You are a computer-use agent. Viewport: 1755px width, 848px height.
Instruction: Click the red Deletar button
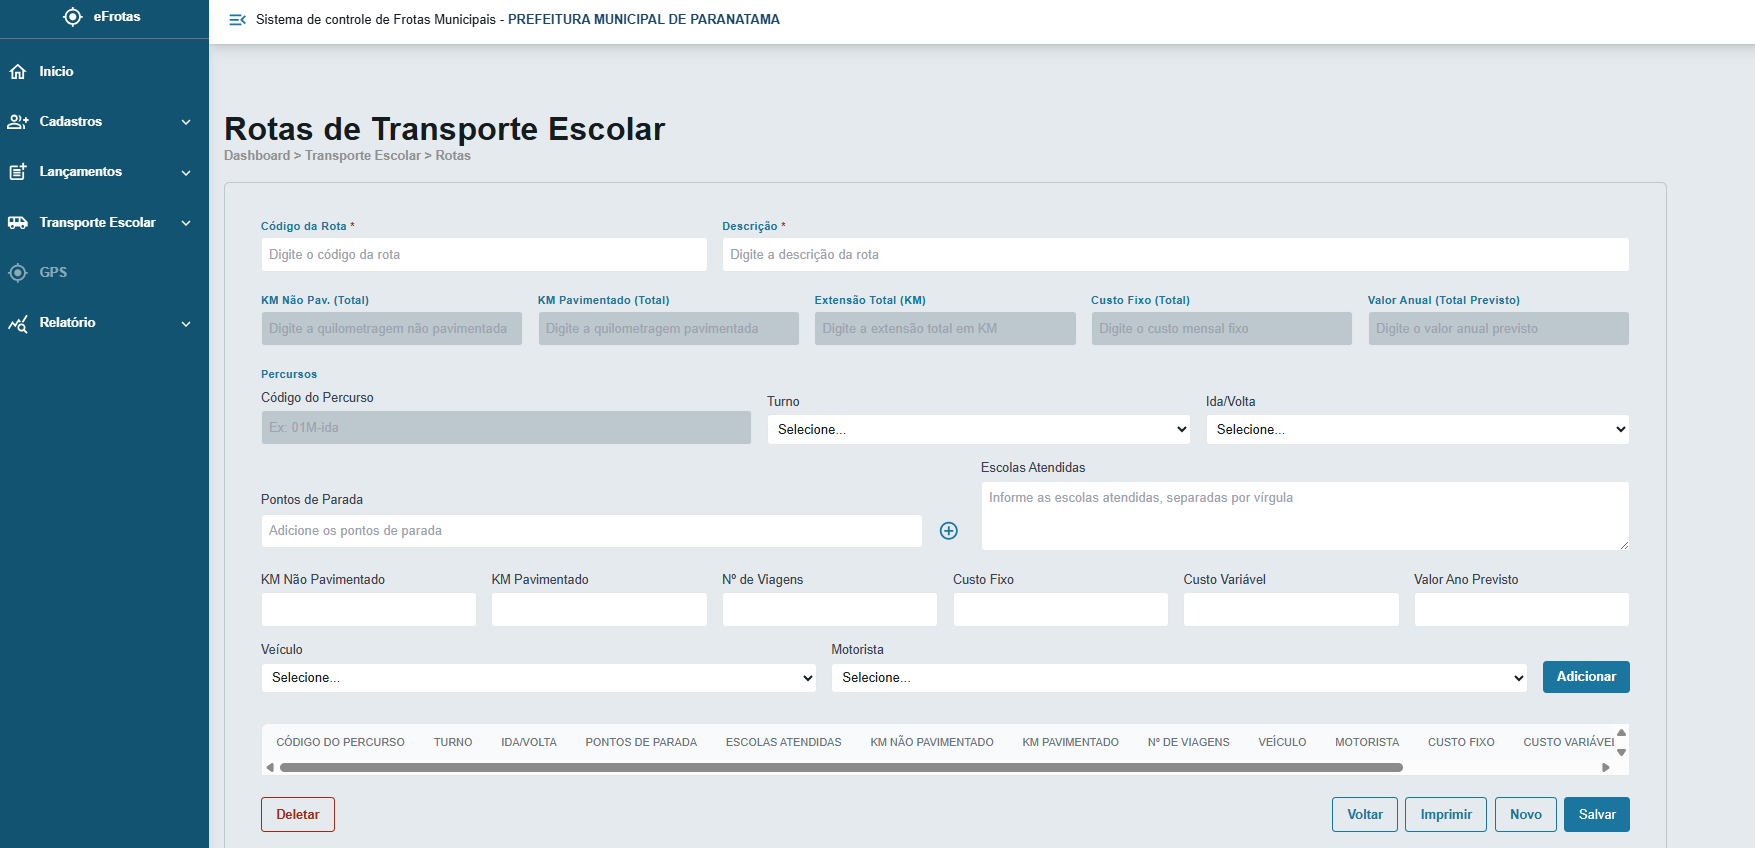pos(298,814)
